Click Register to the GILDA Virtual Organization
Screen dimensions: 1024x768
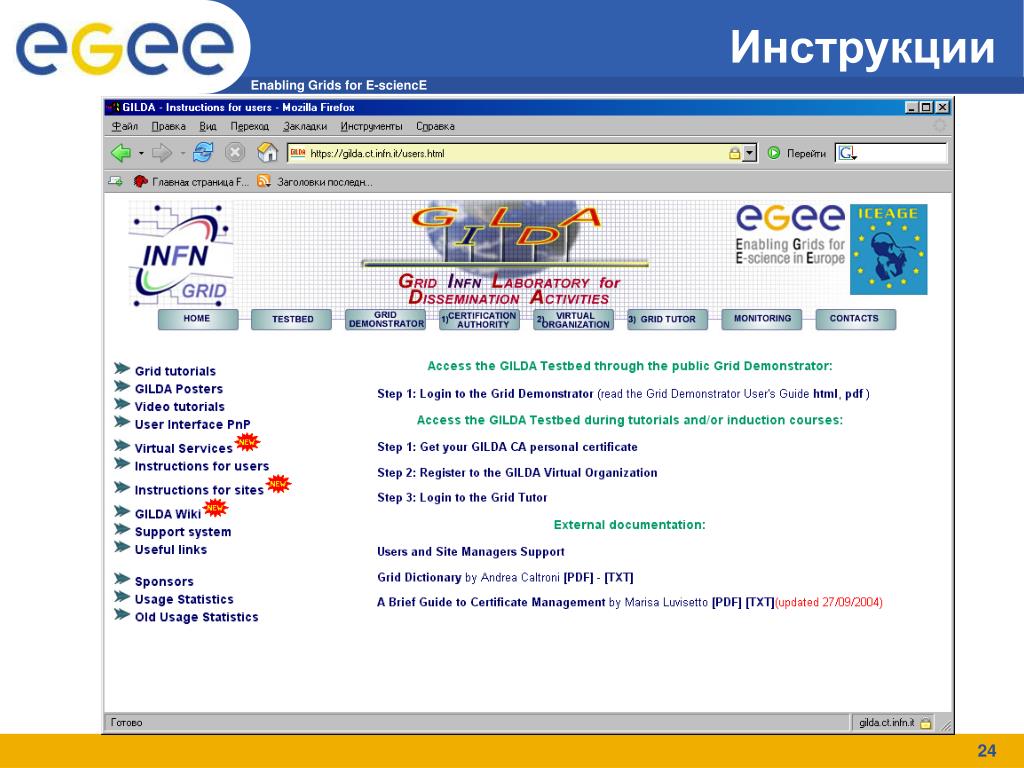coord(538,472)
